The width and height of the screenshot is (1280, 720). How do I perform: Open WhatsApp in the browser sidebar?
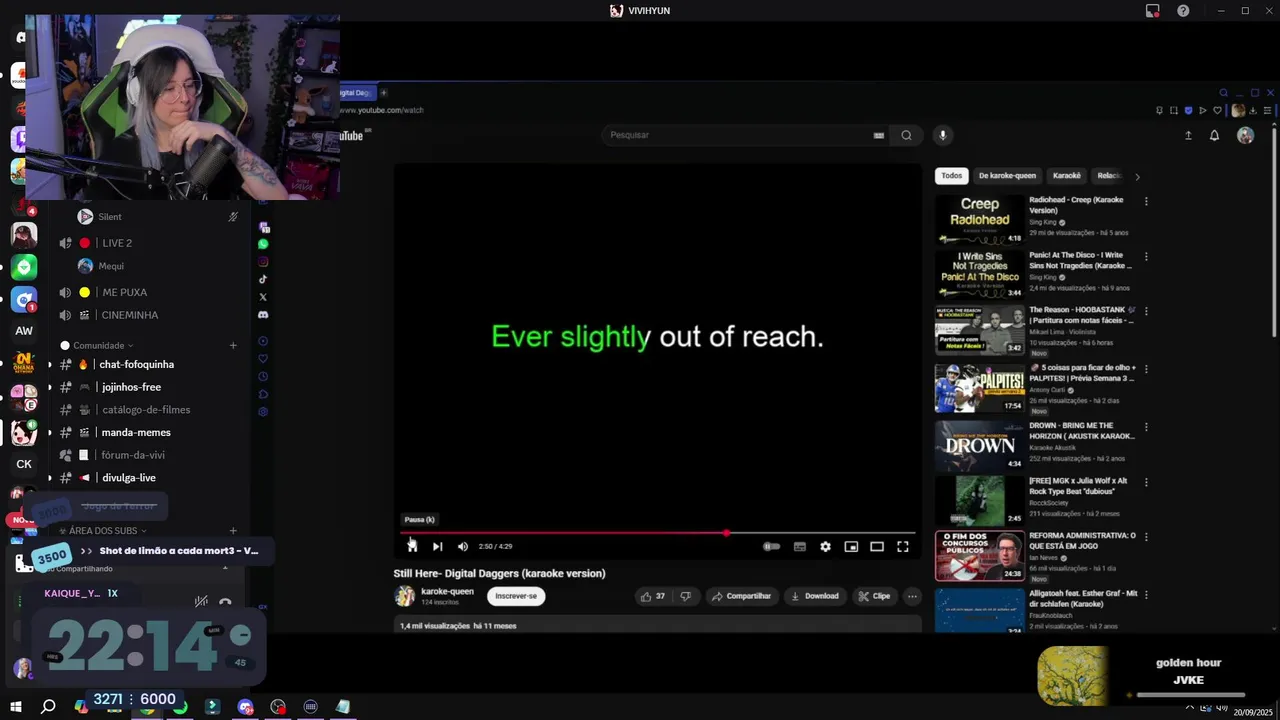point(263,244)
